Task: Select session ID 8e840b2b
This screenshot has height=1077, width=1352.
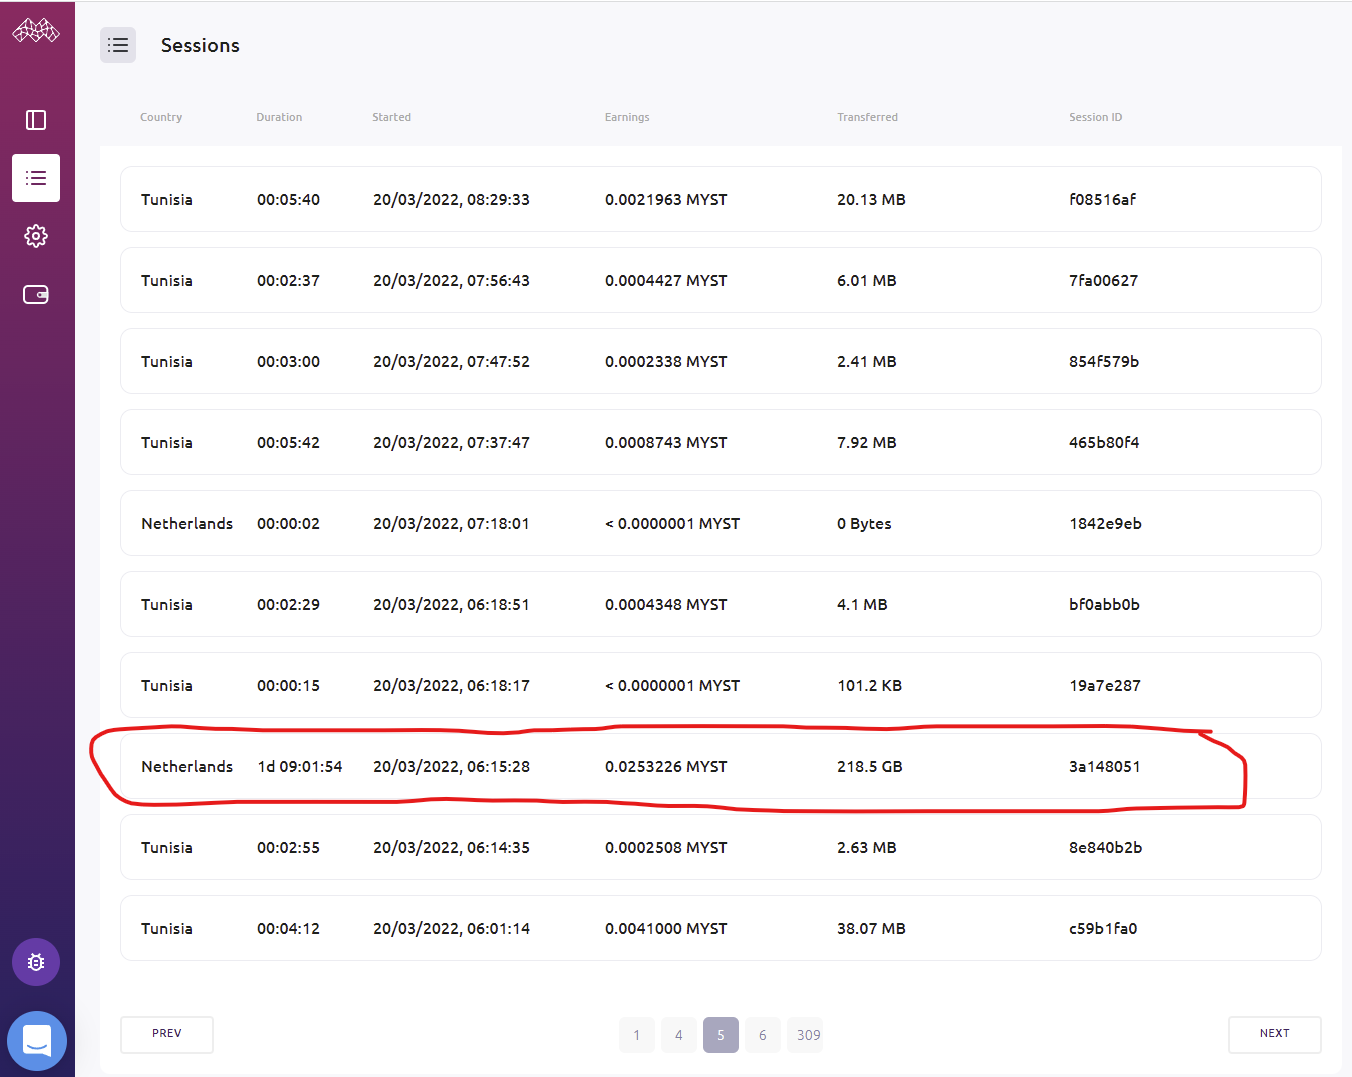Action: point(1106,847)
